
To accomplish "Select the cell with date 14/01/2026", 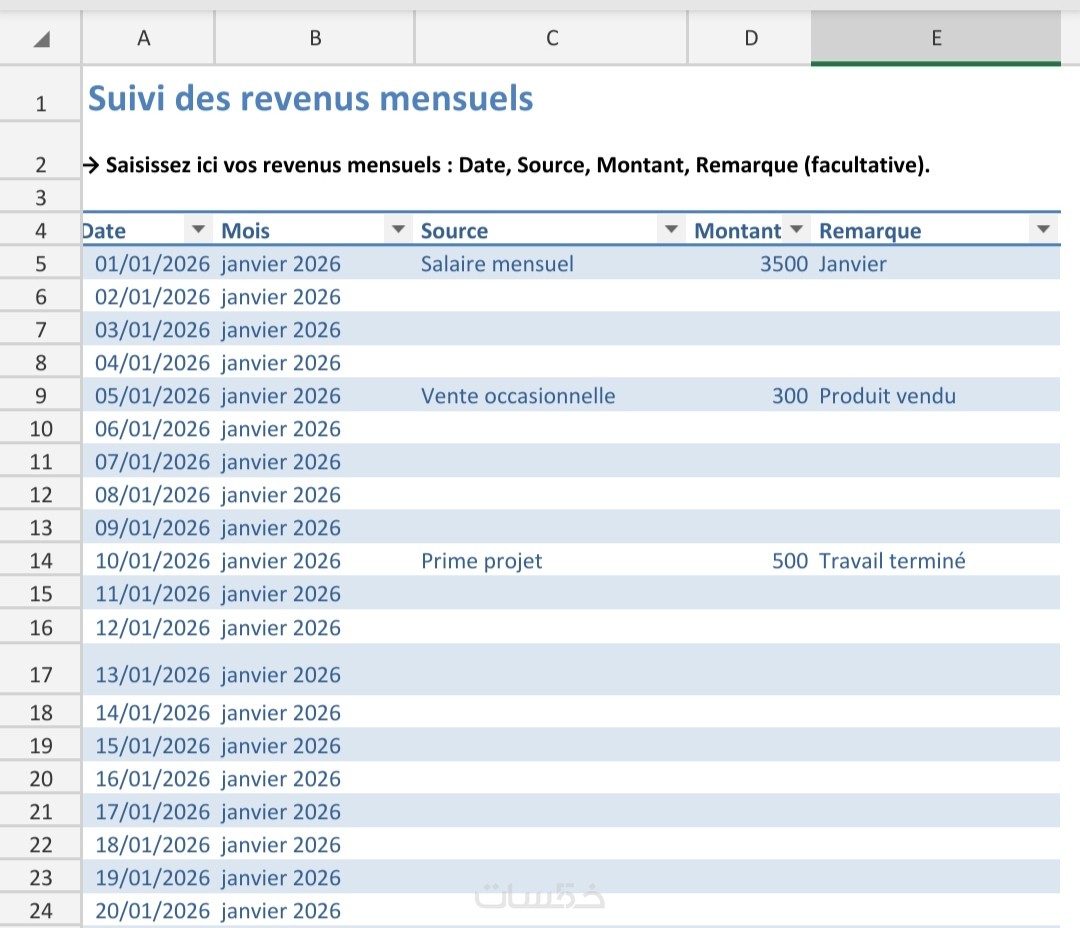I will tap(148, 712).
